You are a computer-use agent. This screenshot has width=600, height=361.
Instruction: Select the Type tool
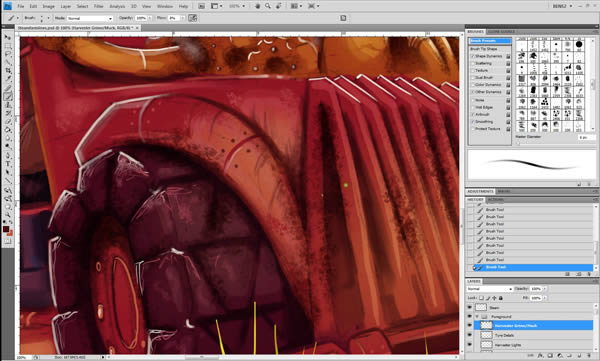(x=8, y=164)
